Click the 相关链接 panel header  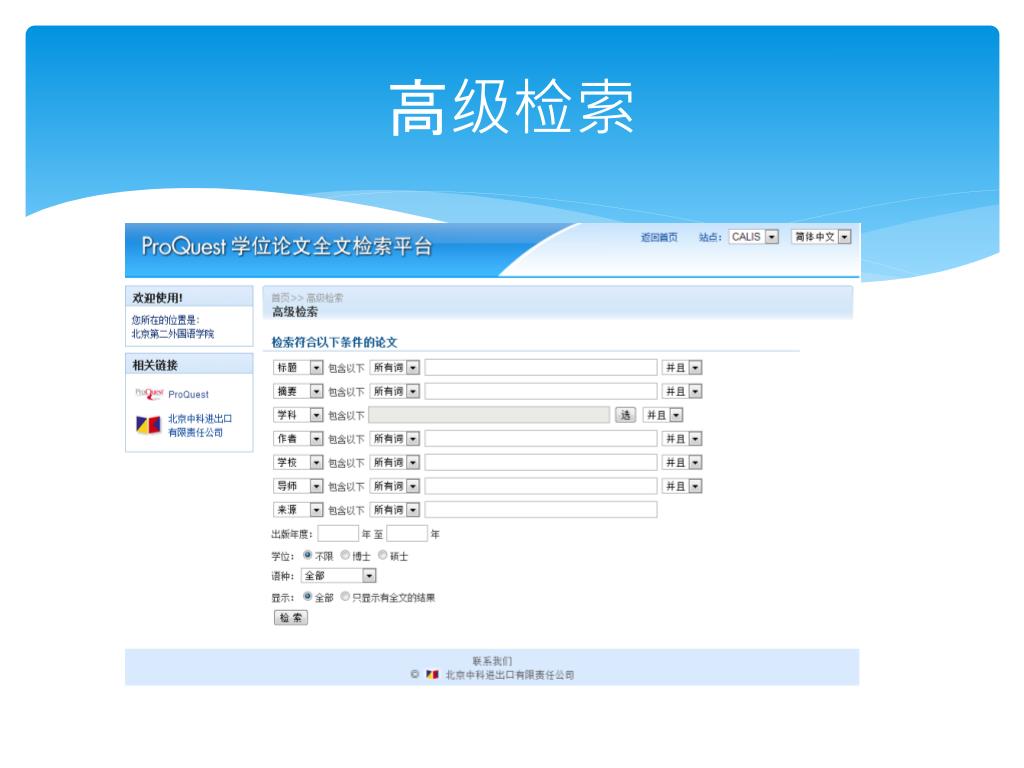pyautogui.click(x=189, y=364)
